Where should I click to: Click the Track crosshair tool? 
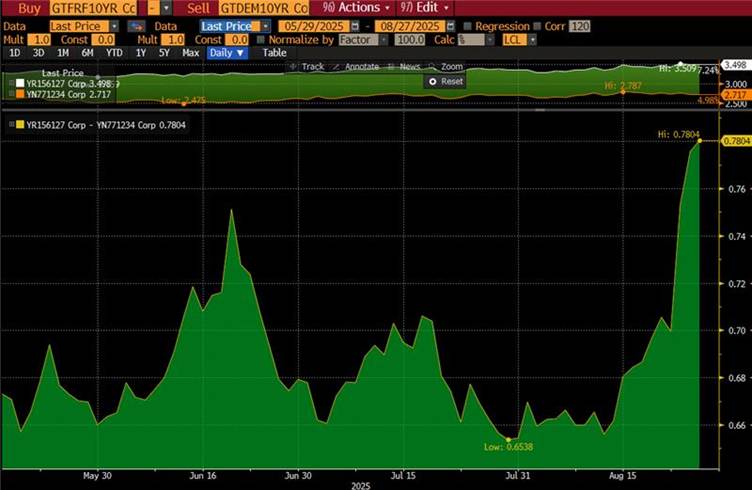(x=307, y=66)
